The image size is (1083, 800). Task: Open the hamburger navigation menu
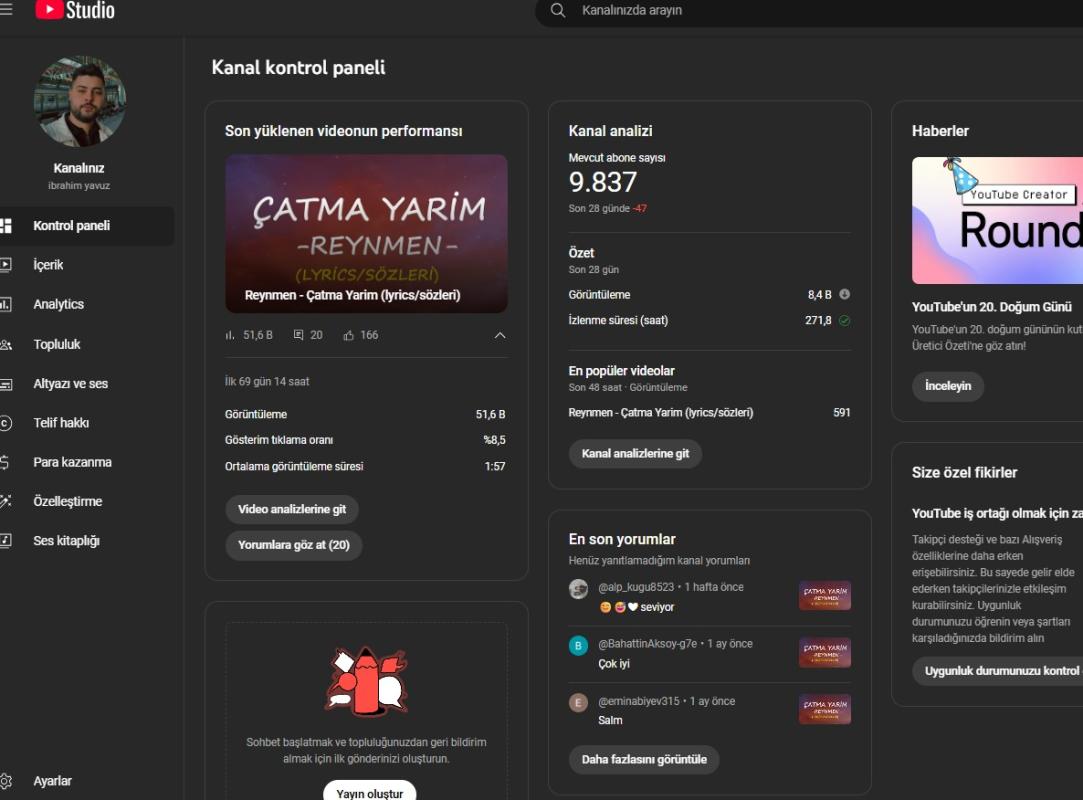[x=6, y=10]
